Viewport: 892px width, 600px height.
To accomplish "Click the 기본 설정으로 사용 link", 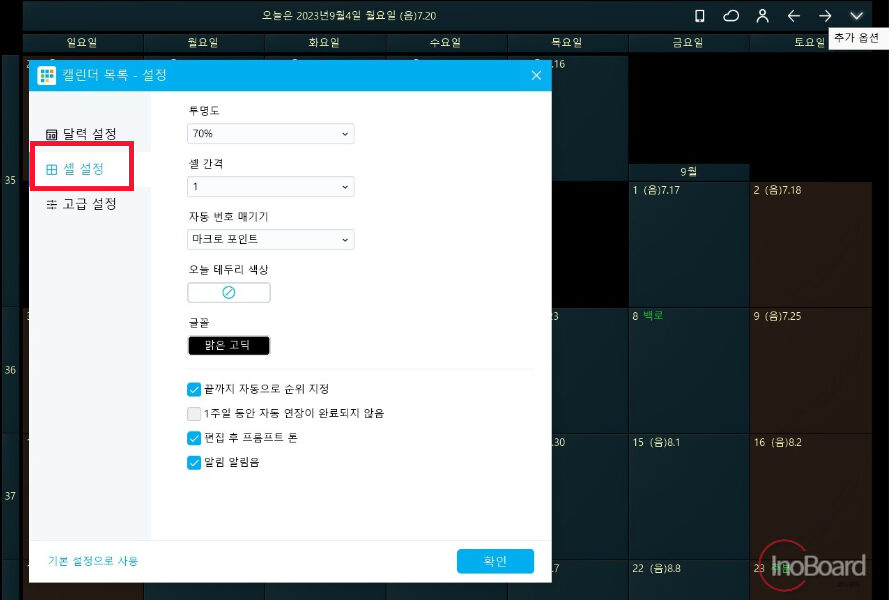I will [93, 561].
